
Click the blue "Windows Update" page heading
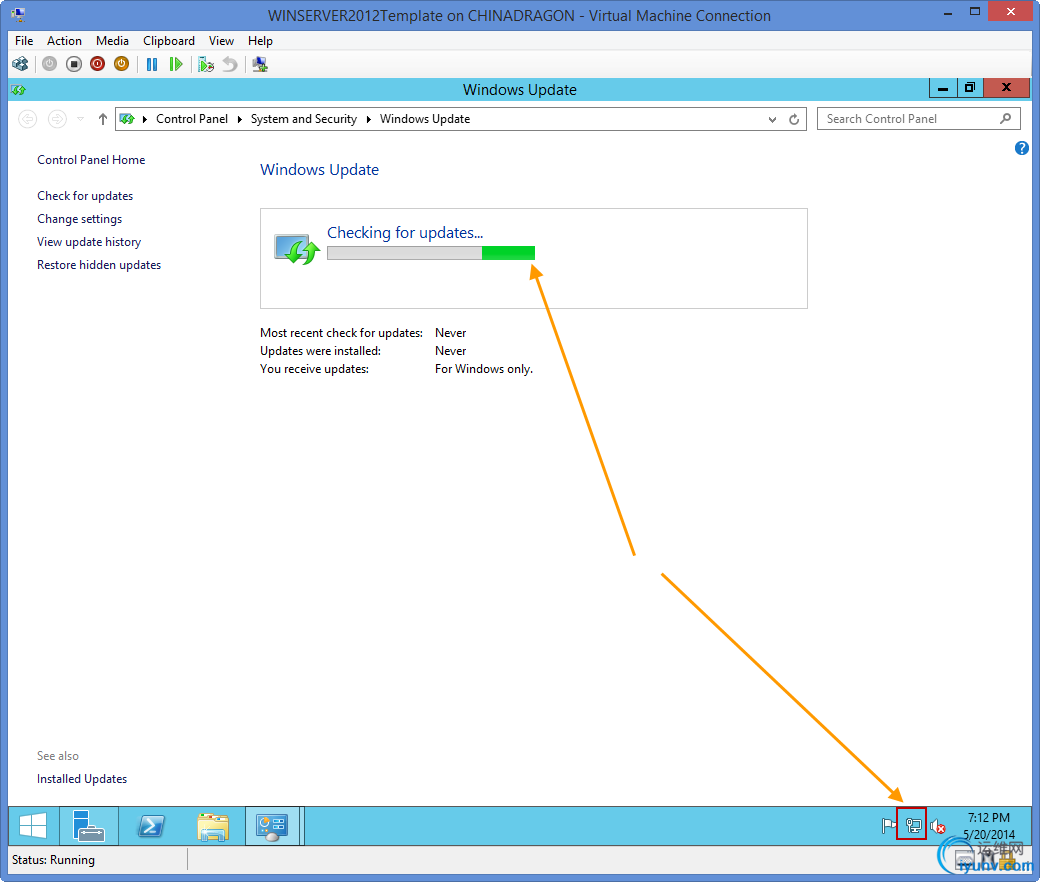click(319, 170)
